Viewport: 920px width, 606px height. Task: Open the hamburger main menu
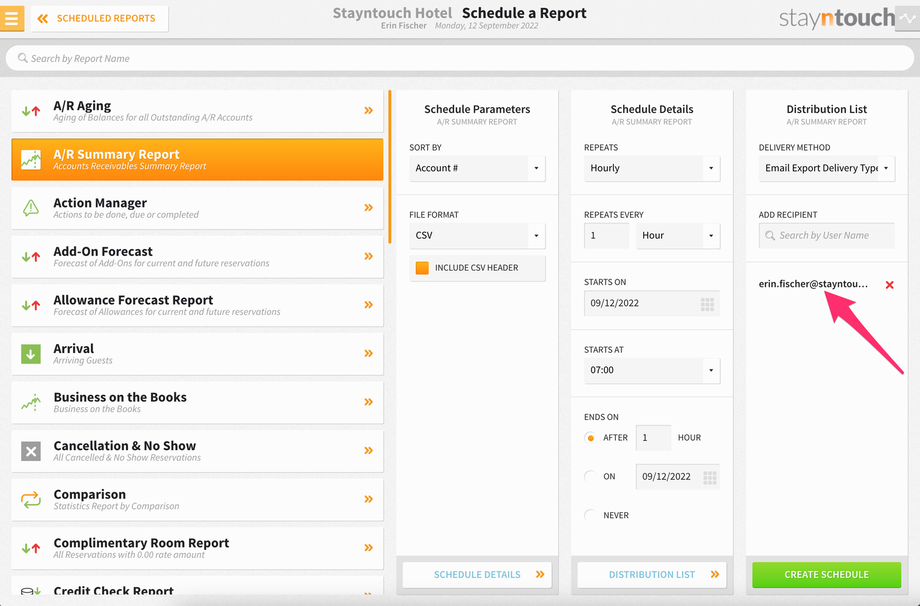[x=12, y=18]
